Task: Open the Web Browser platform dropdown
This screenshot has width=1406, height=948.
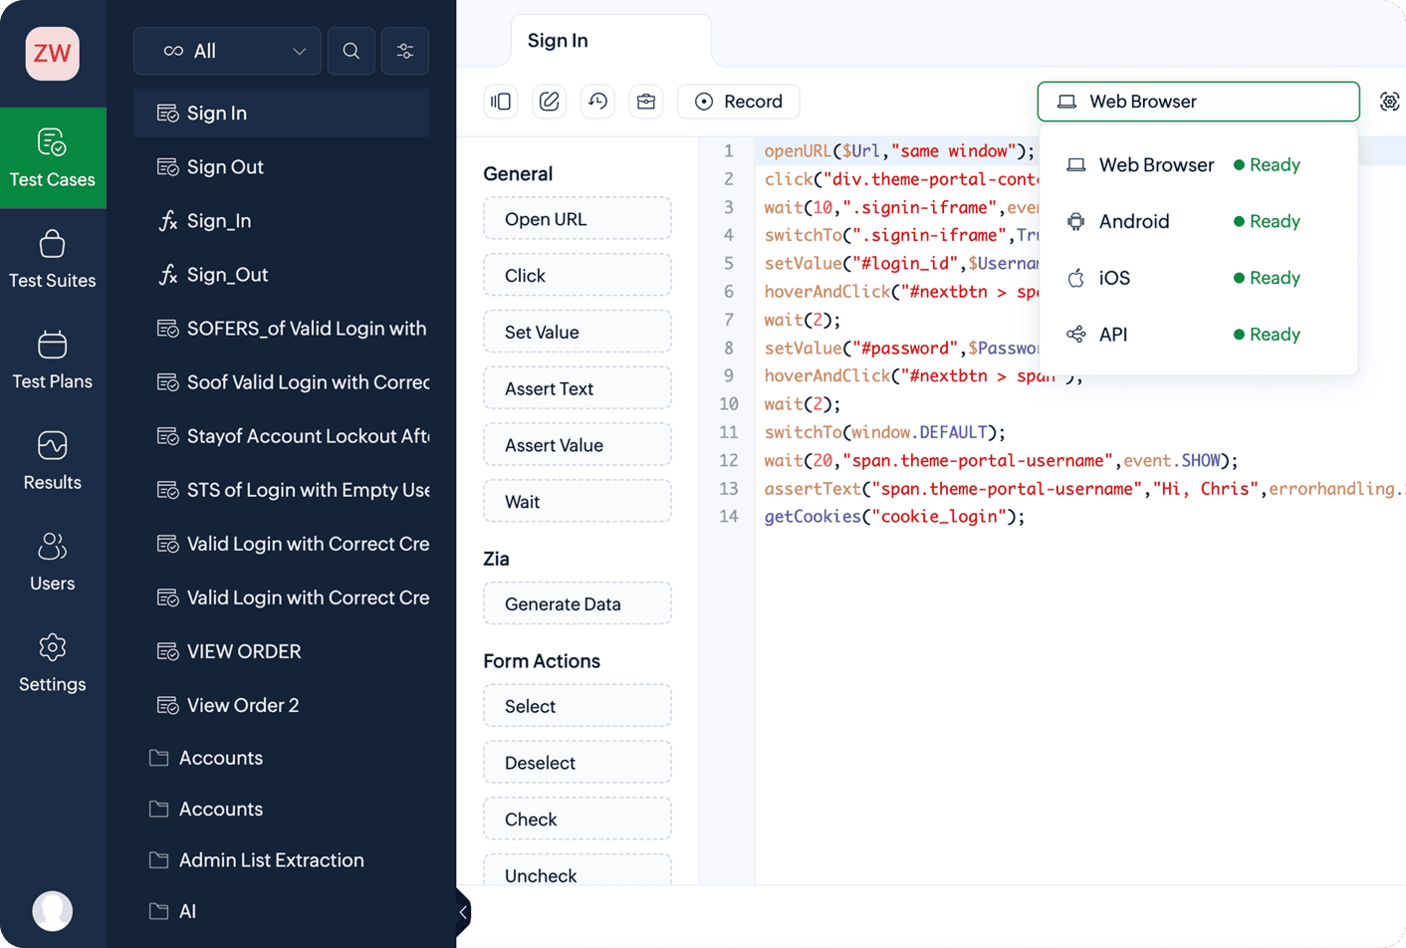Action: (x=1198, y=101)
